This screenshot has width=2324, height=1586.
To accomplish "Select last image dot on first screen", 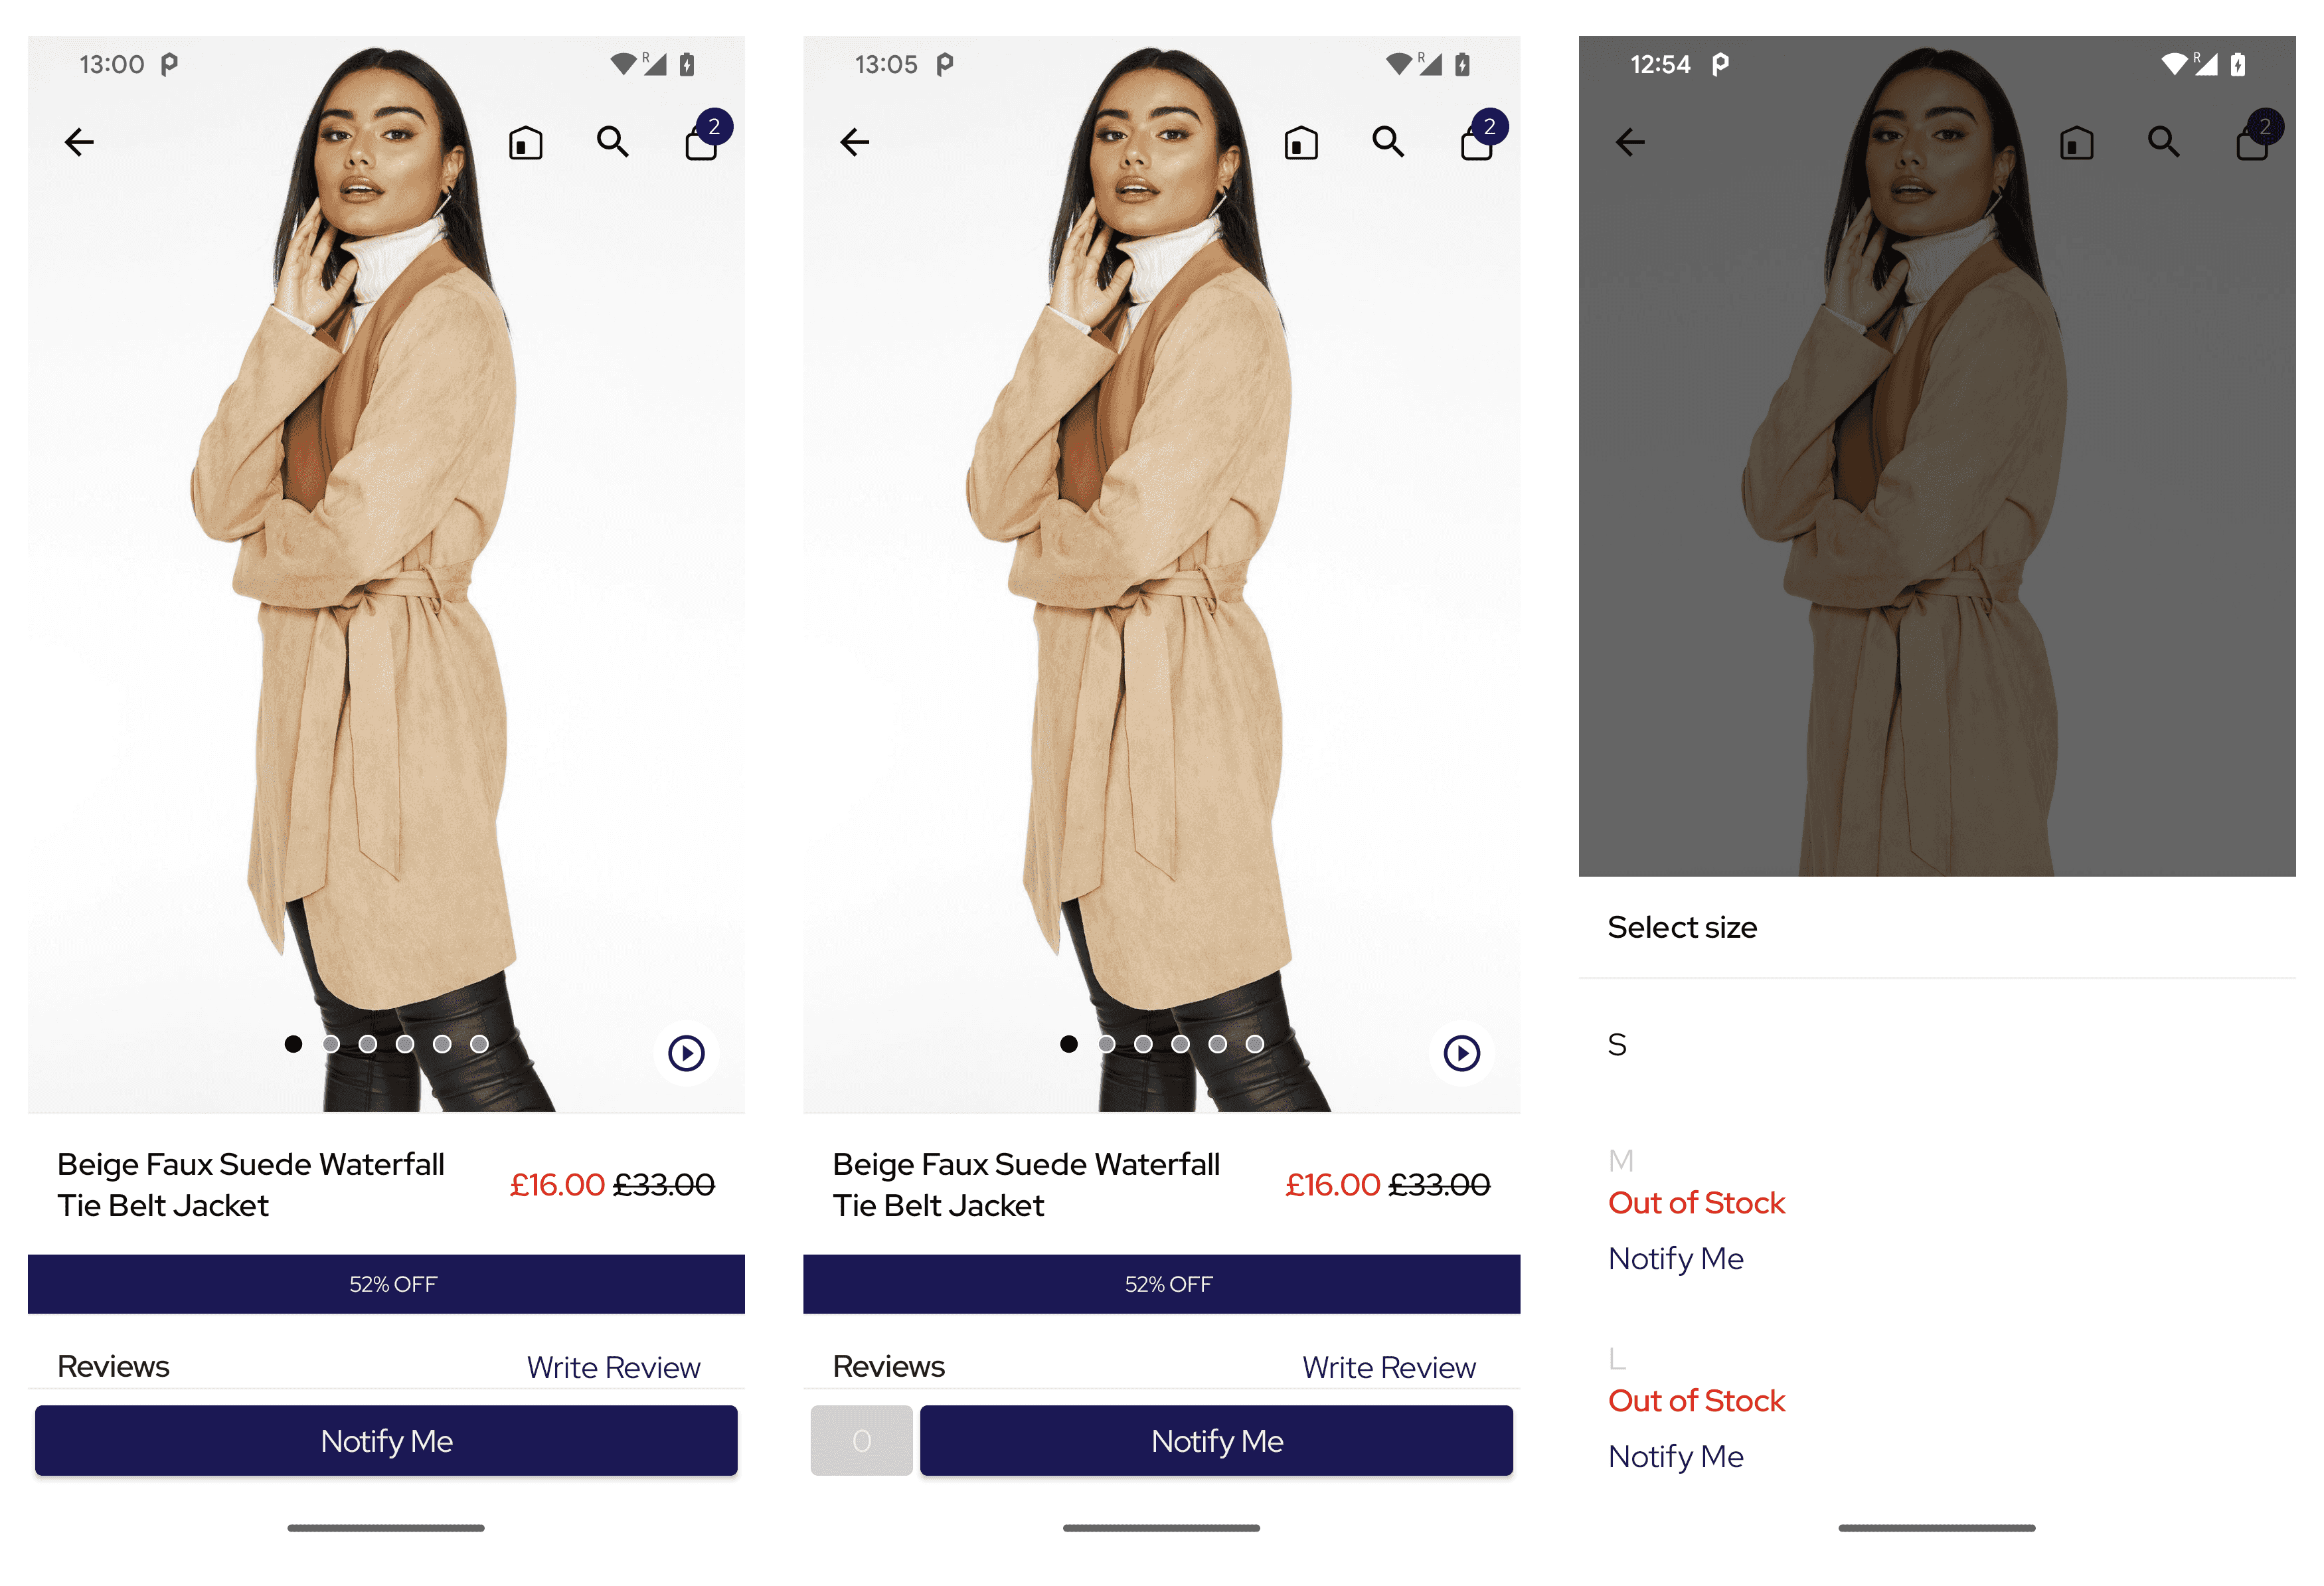I will [479, 1044].
